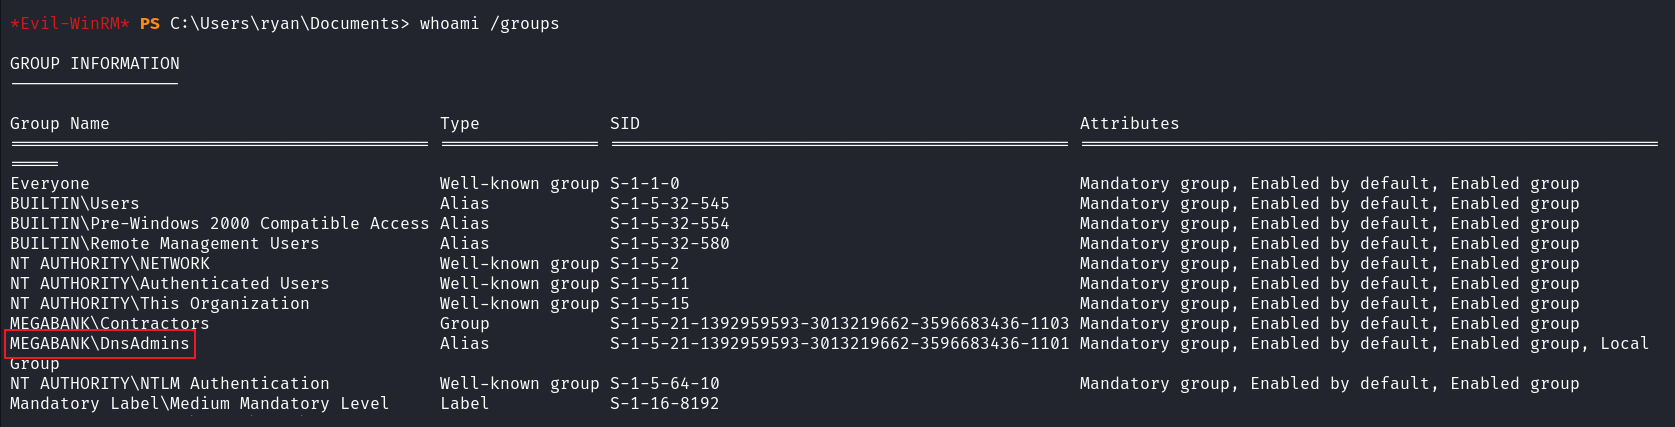The height and width of the screenshot is (427, 1675).
Task: Select the MEGABANK\Contractors group name
Action: tap(110, 324)
